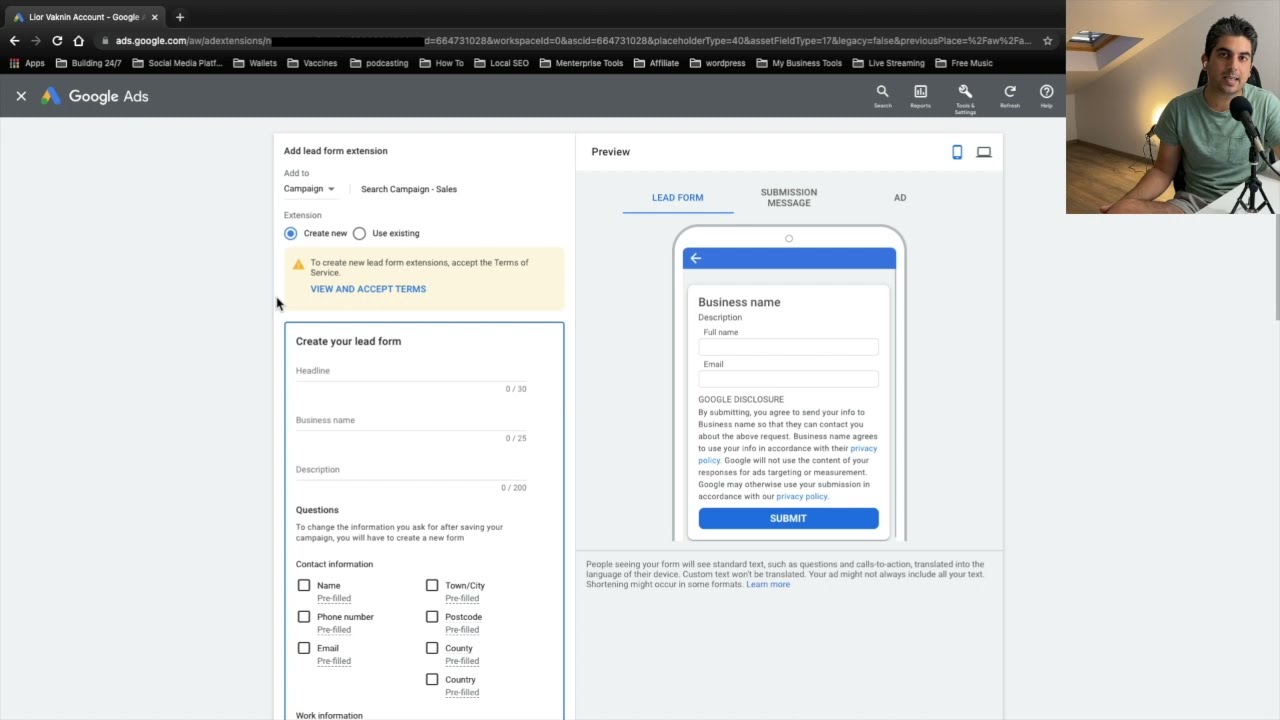The height and width of the screenshot is (720, 1280).
Task: Open the Building 24/7 bookmark folder
Action: click(x=89, y=63)
